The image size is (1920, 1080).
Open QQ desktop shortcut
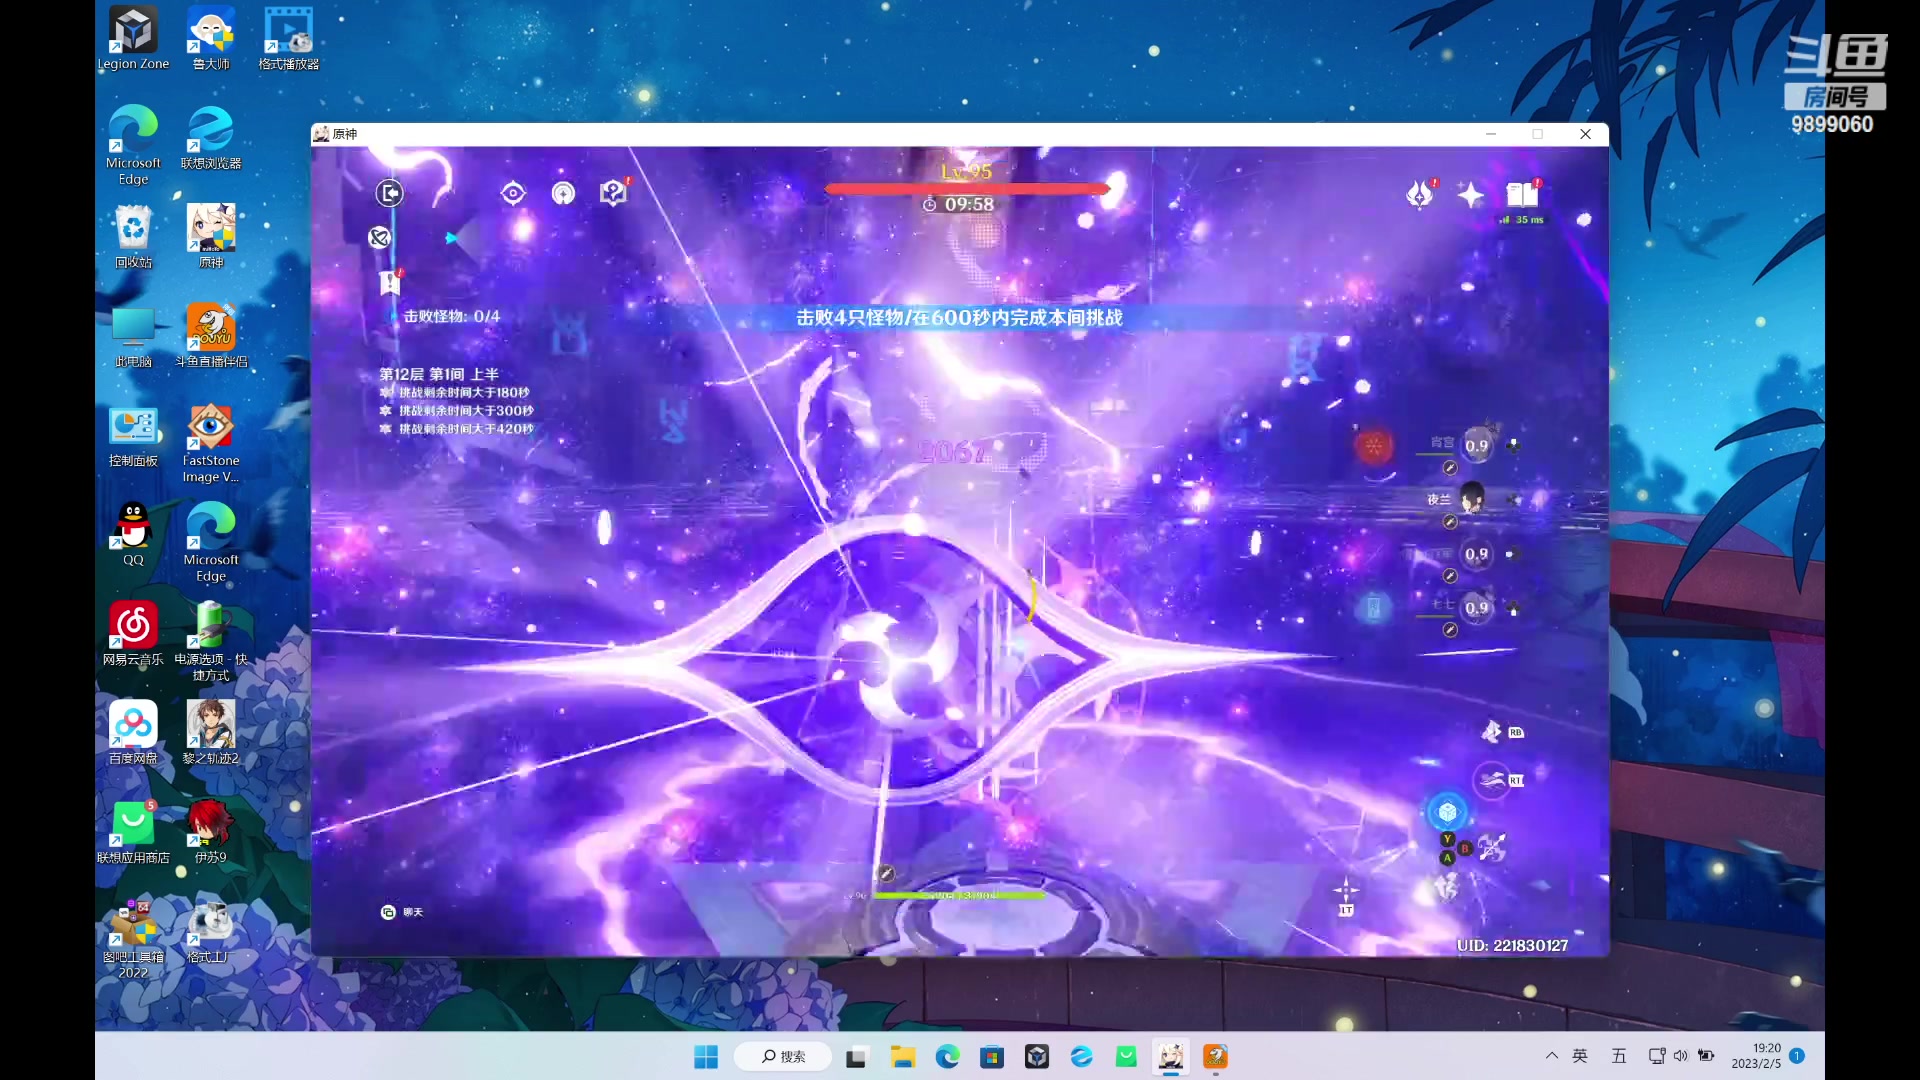(133, 535)
